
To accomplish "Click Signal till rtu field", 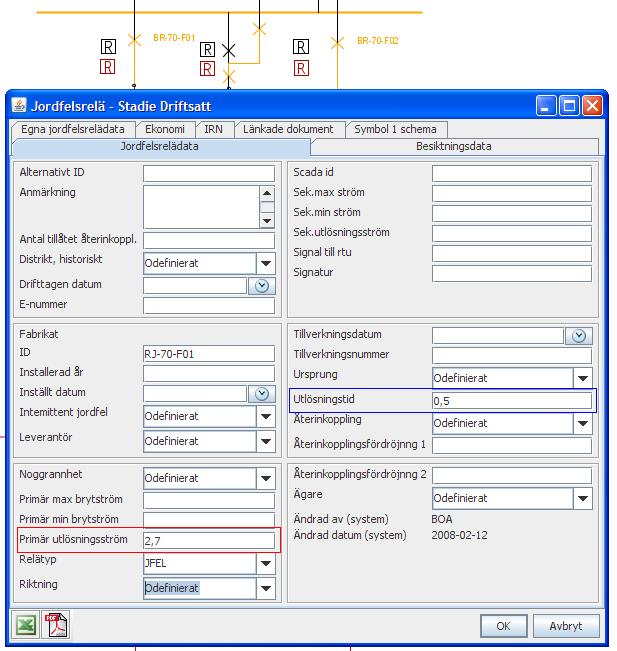I will (512, 253).
